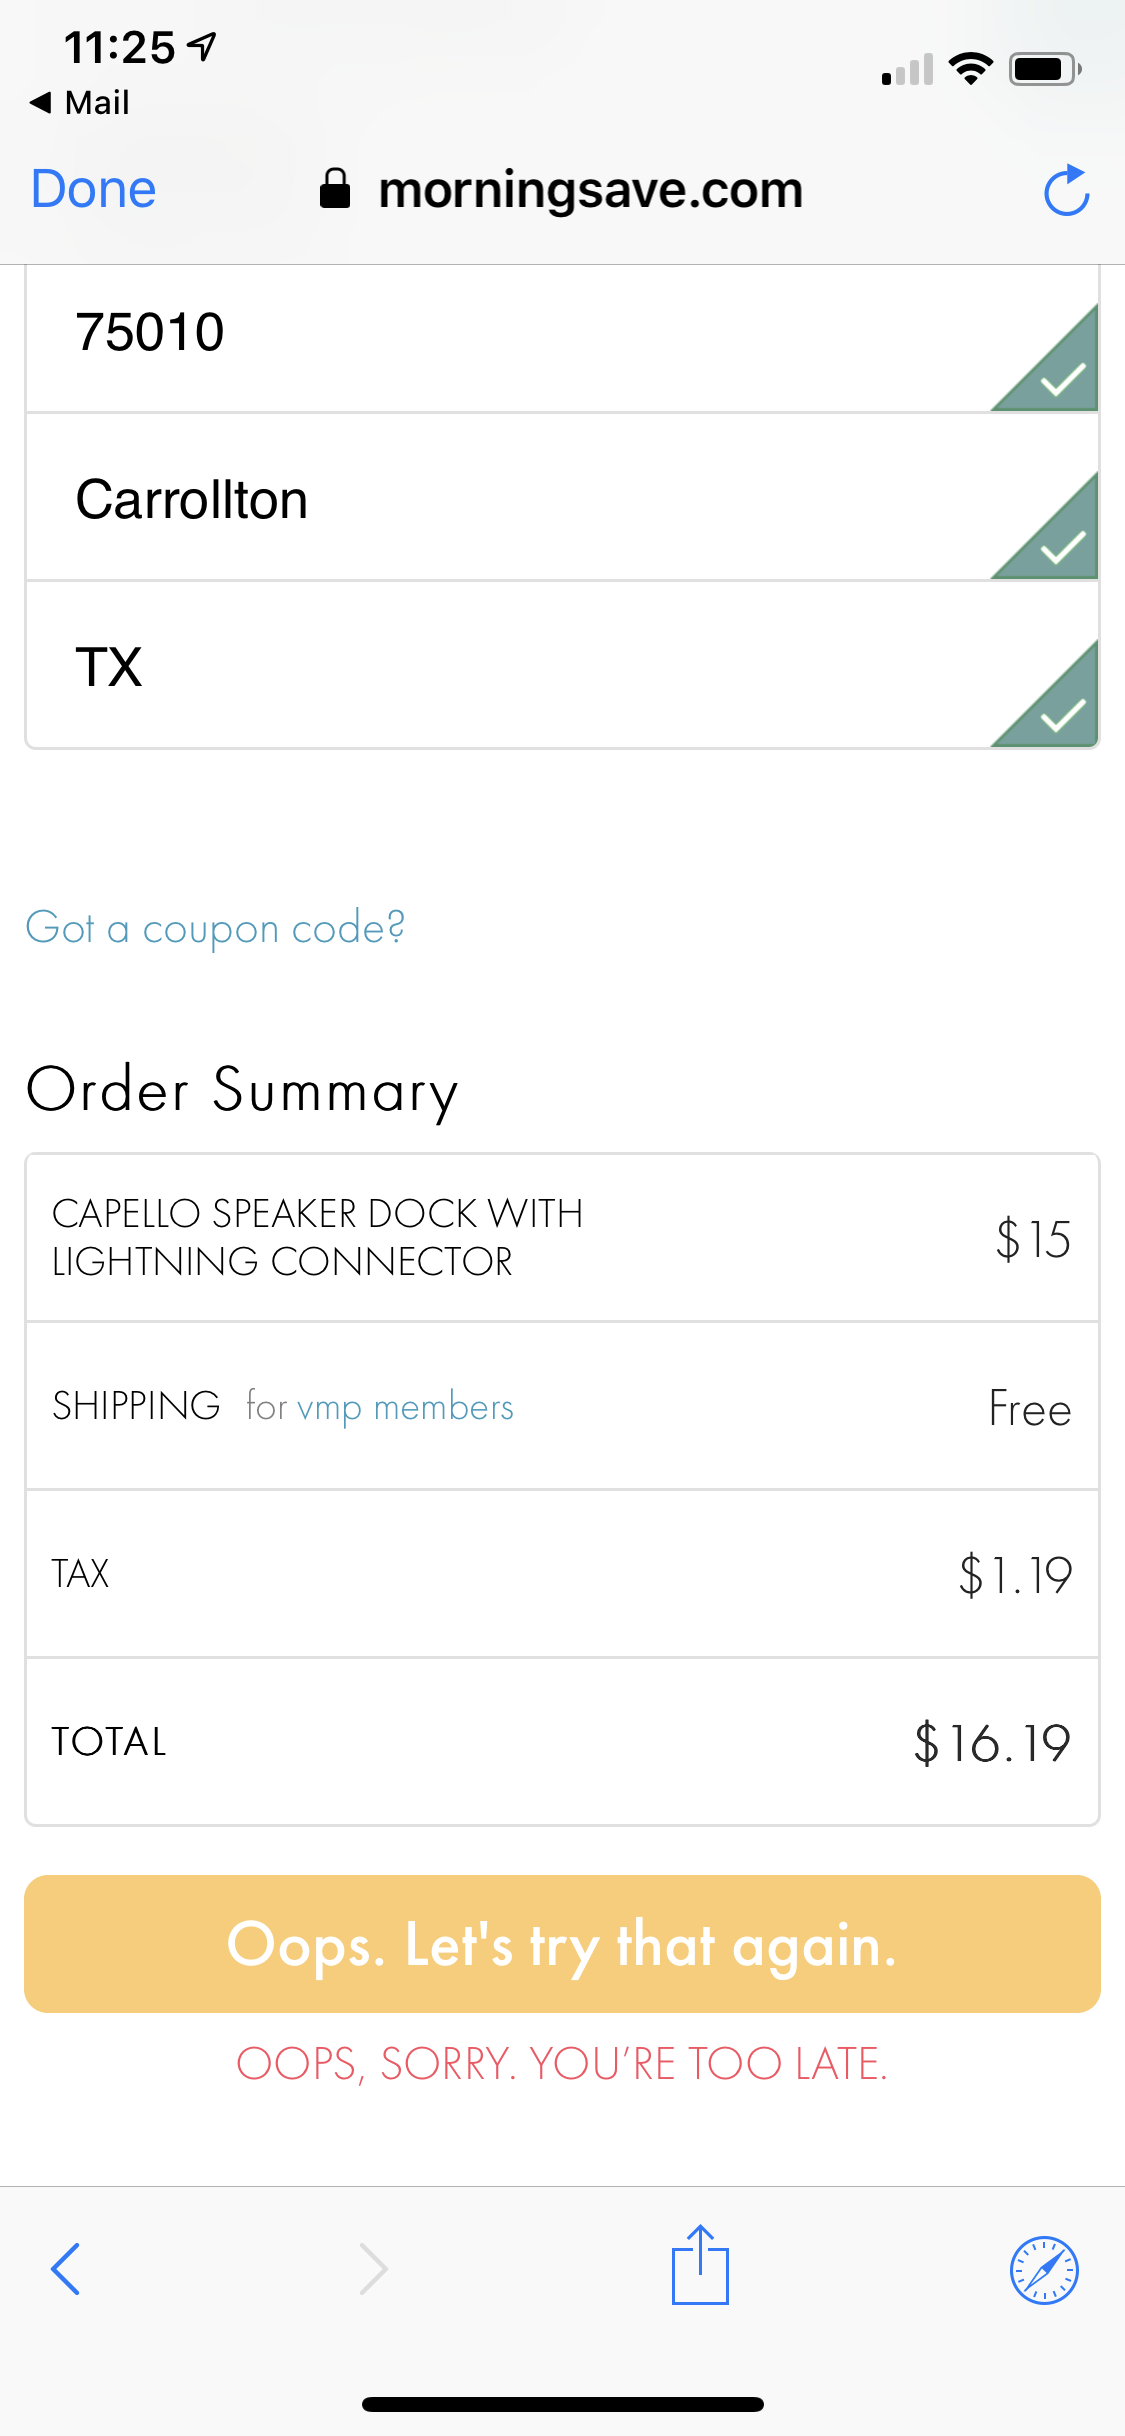Tap the Capello Speaker Dock item row

[x=562, y=1238]
